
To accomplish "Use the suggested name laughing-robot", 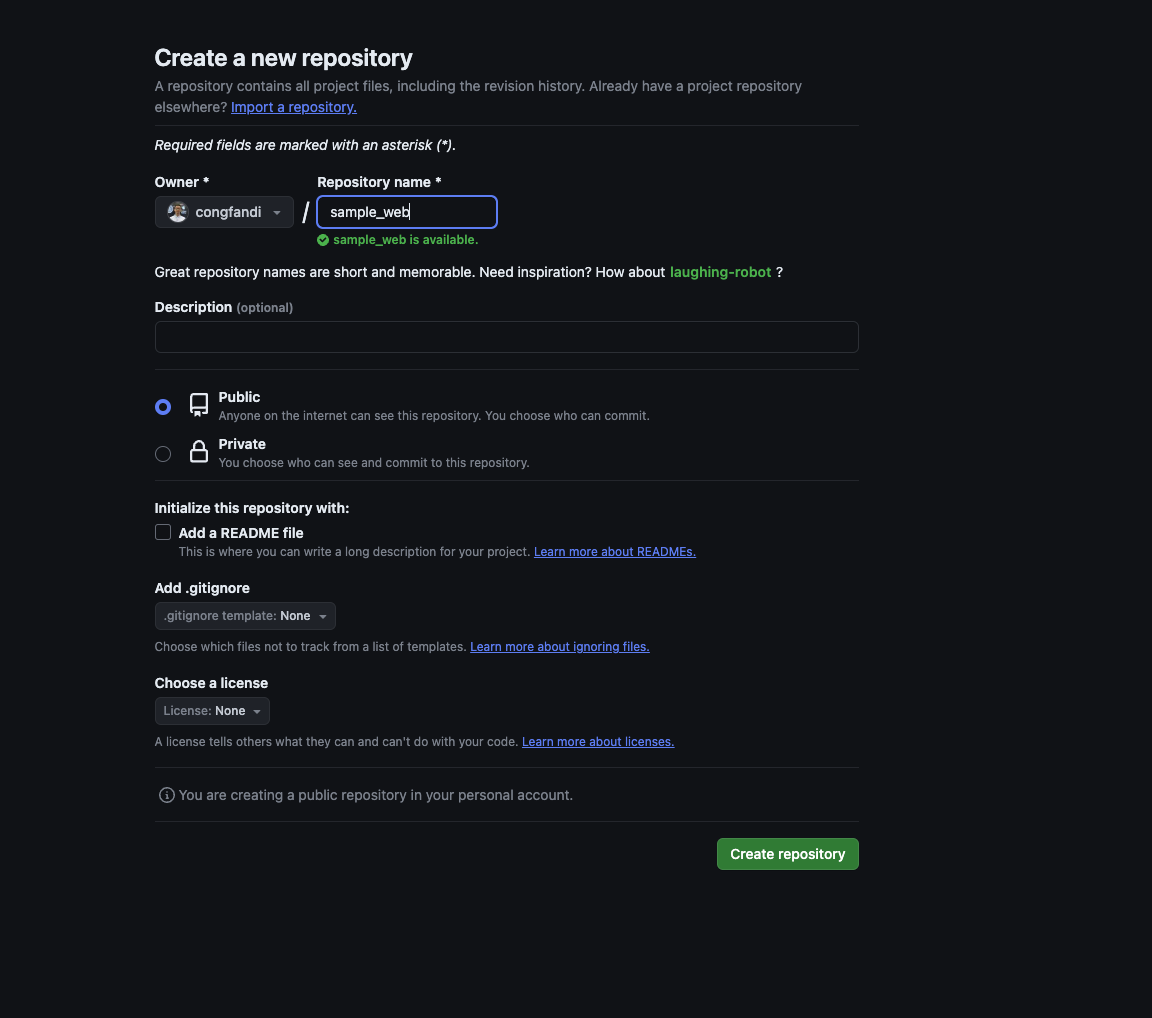I will click(x=720, y=272).
